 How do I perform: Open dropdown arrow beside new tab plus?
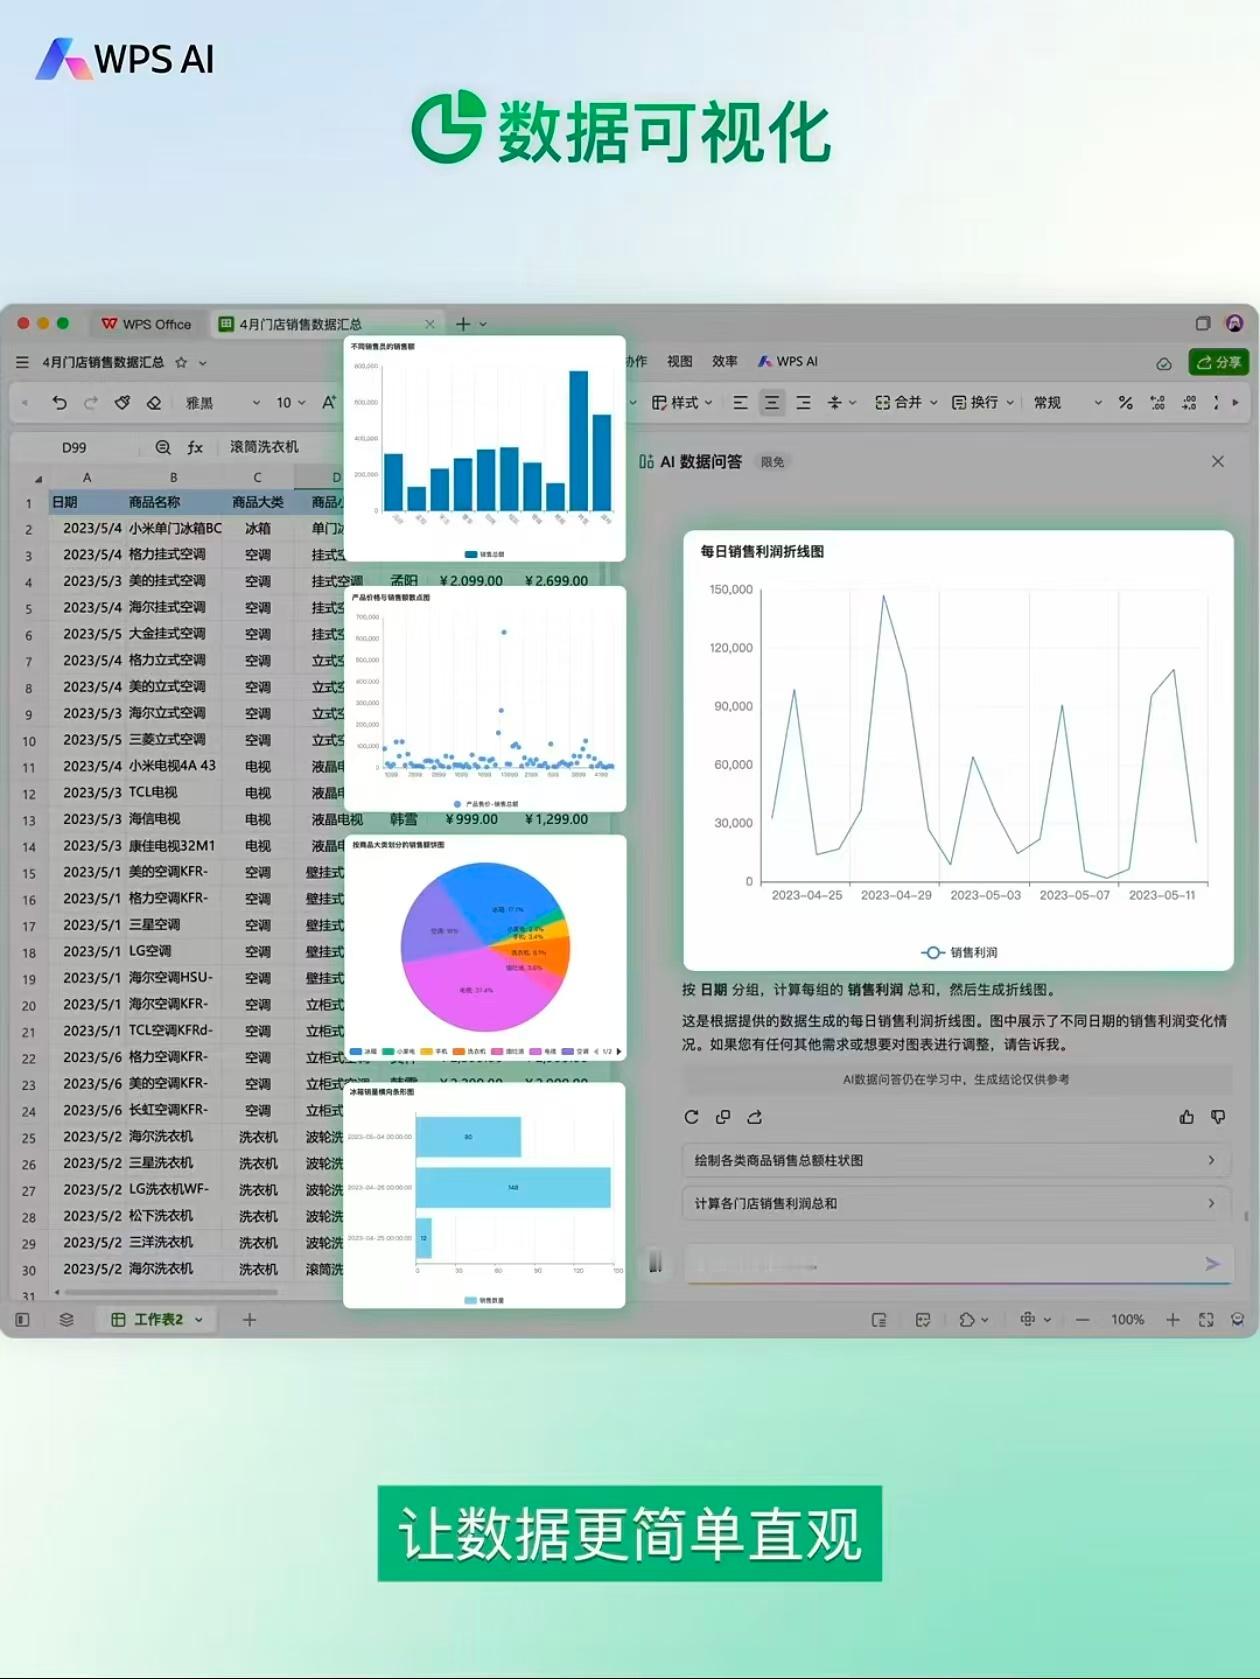click(483, 324)
